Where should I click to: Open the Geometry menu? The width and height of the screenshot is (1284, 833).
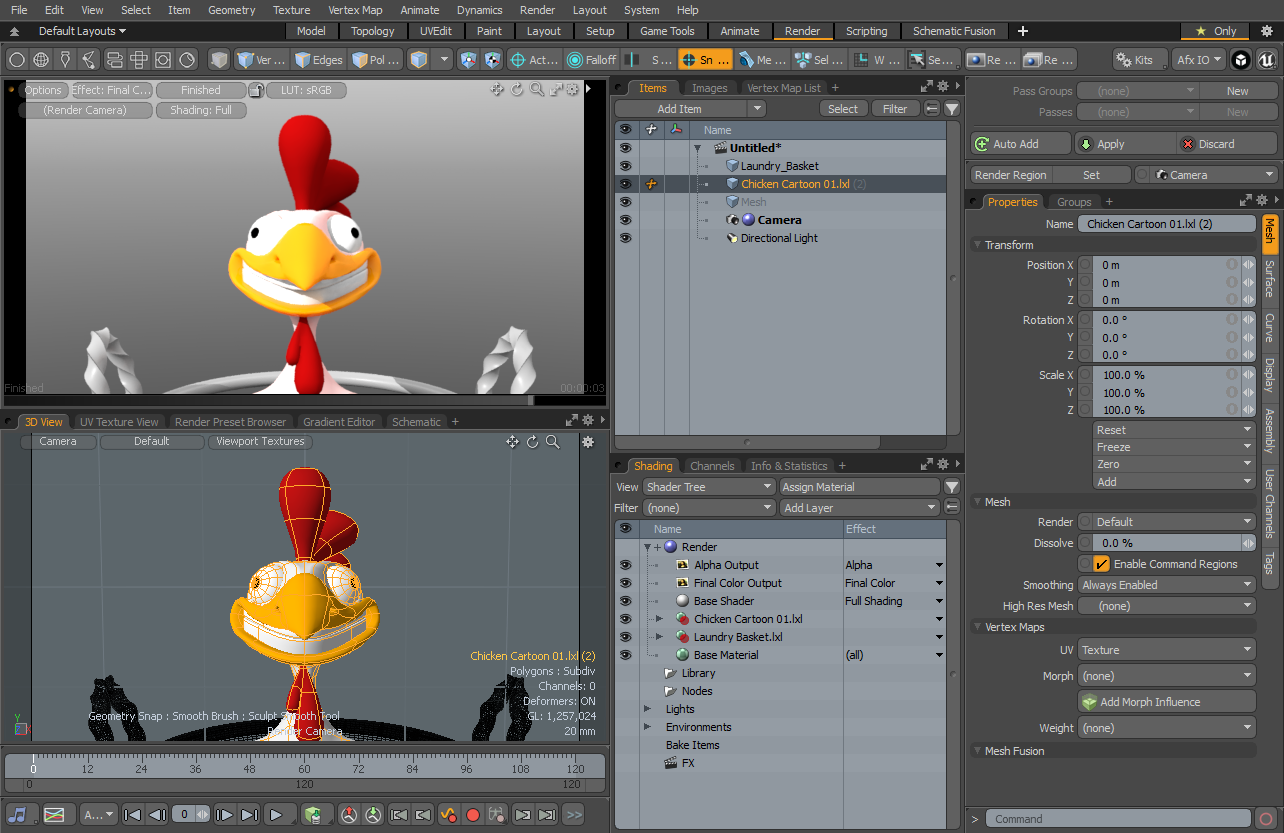coord(231,10)
